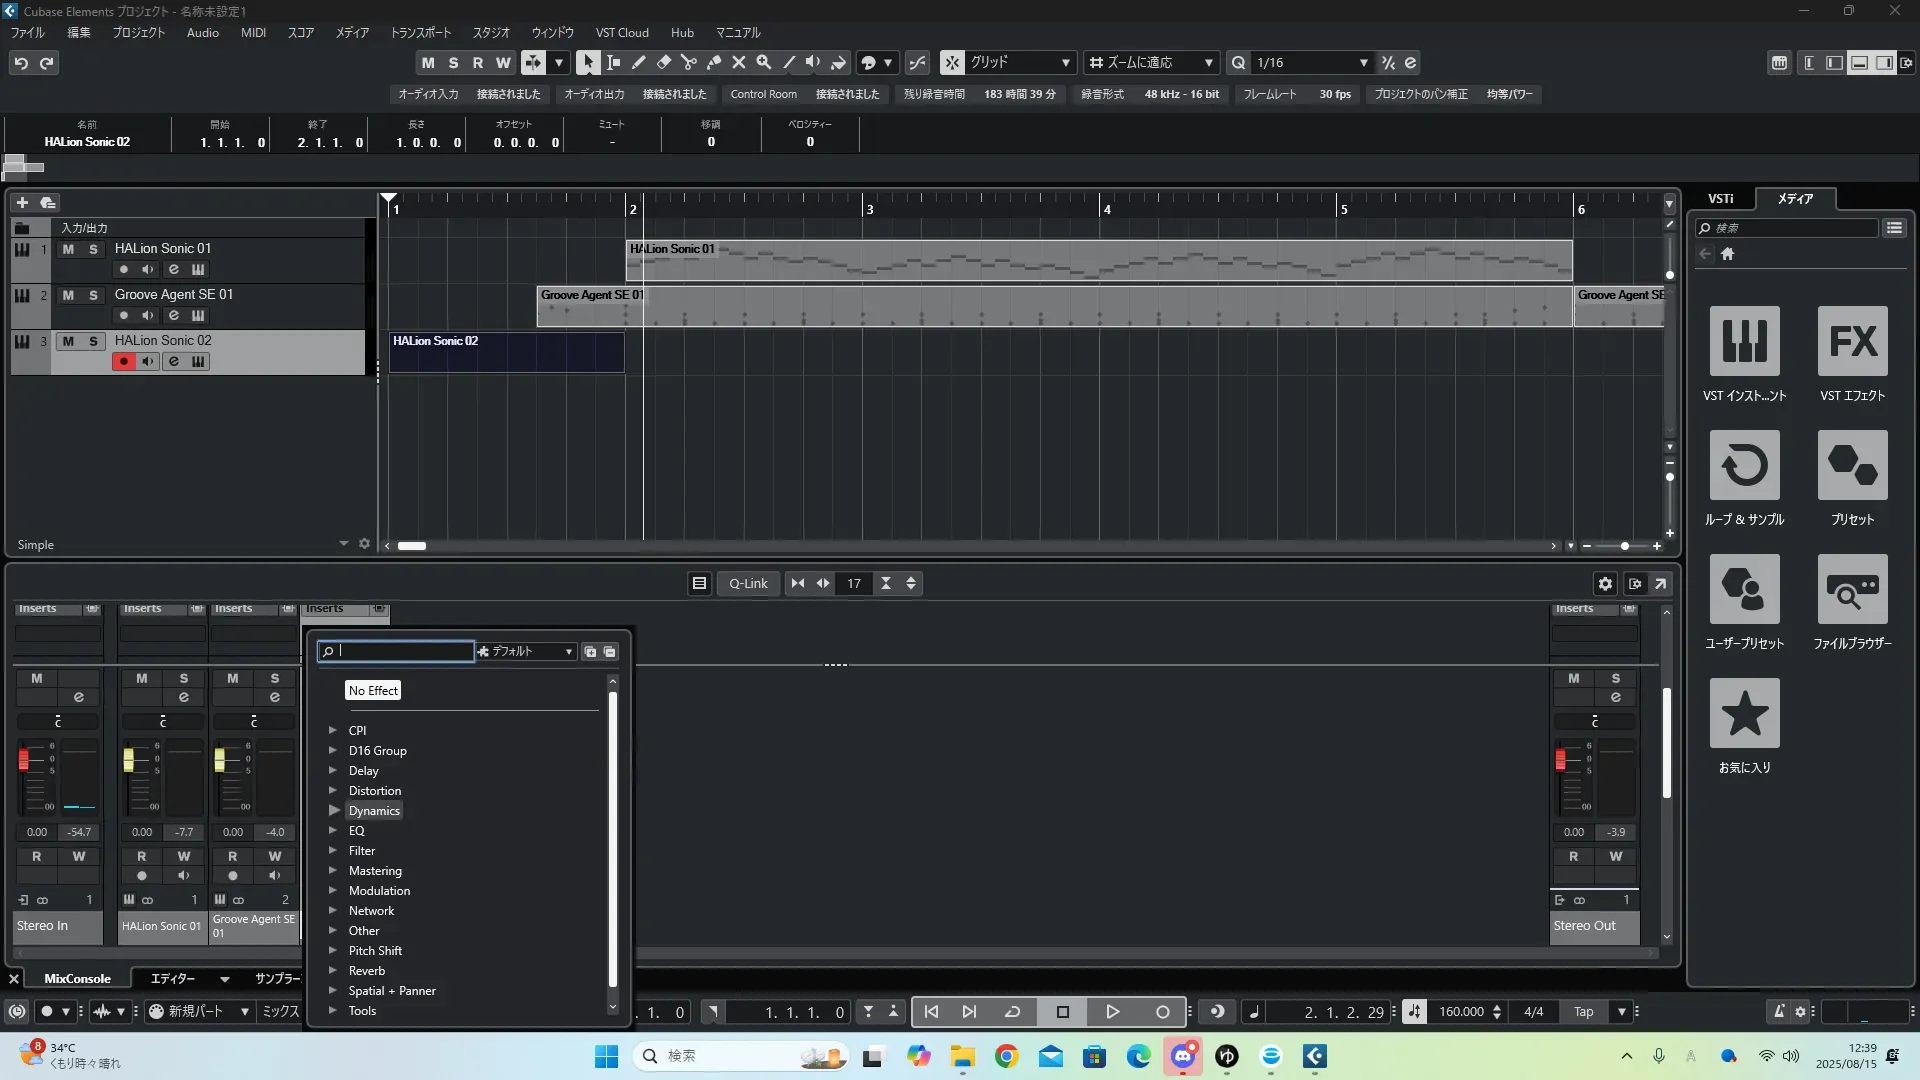Select the Scissors split tool
Screen dimensions: 1920x1080
click(688, 62)
